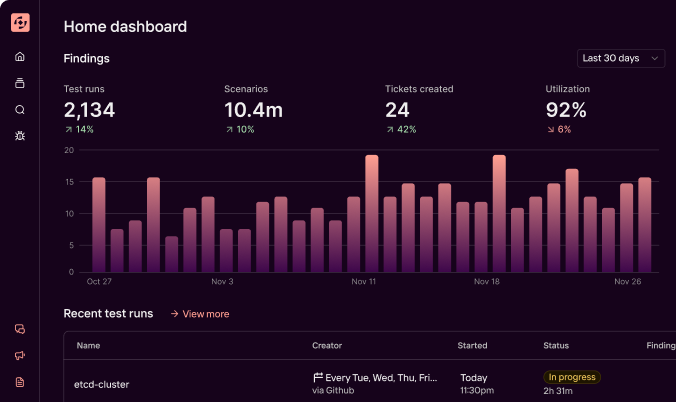
Task: Click the Today started cell
Action: point(474,378)
